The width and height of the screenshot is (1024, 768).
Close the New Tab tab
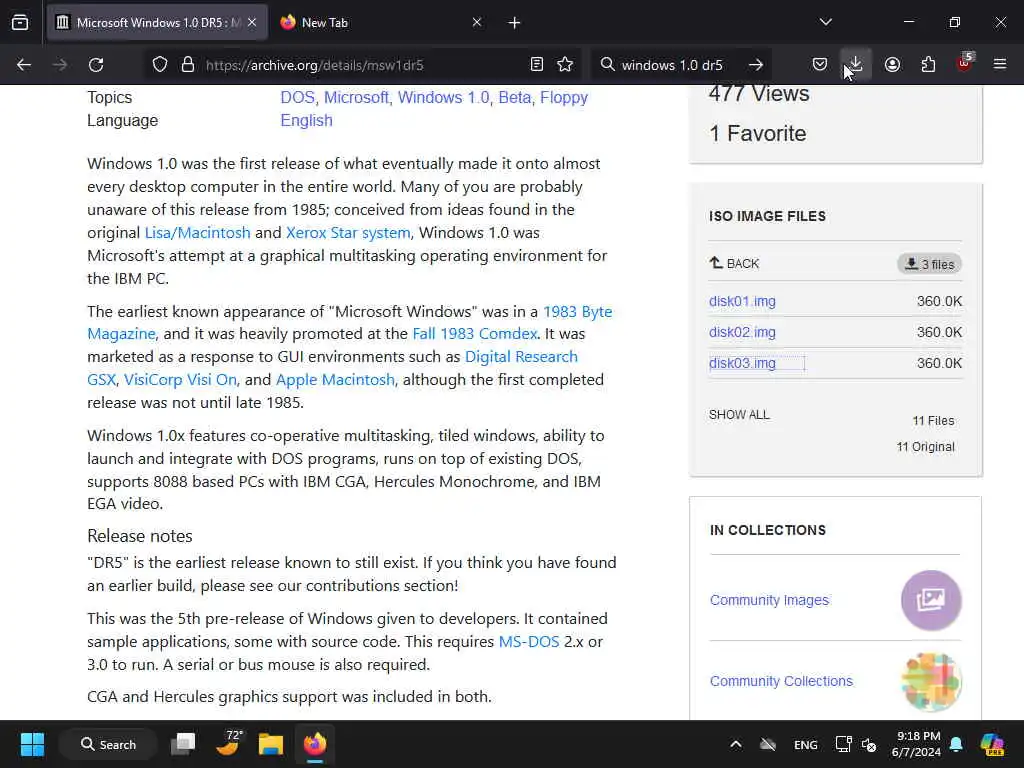[477, 22]
